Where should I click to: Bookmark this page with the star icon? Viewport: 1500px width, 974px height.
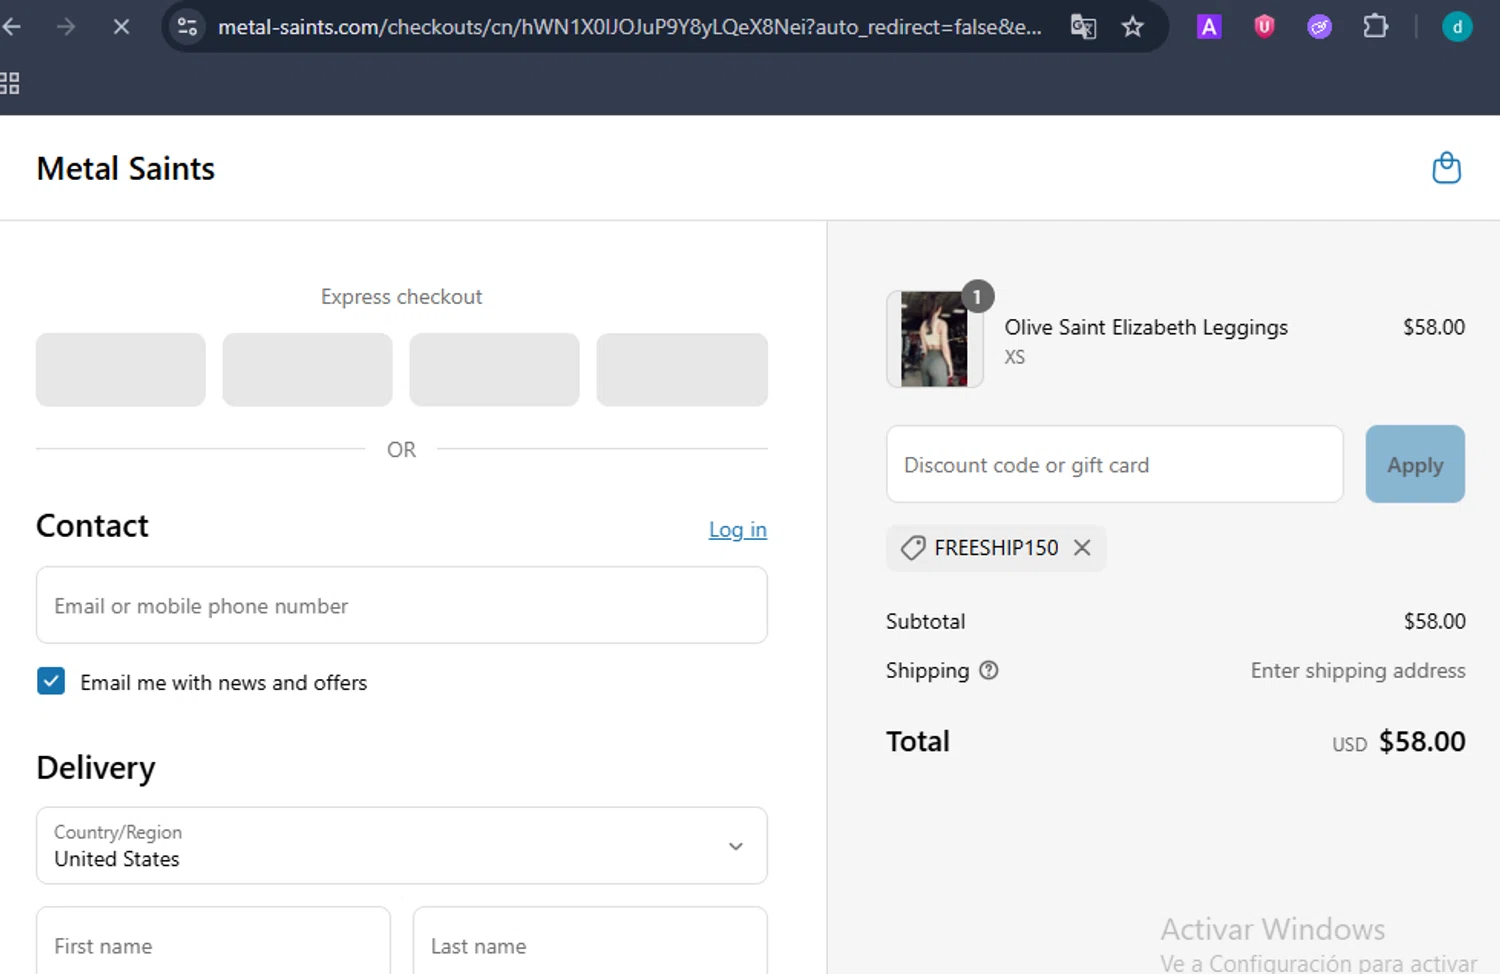[1132, 27]
